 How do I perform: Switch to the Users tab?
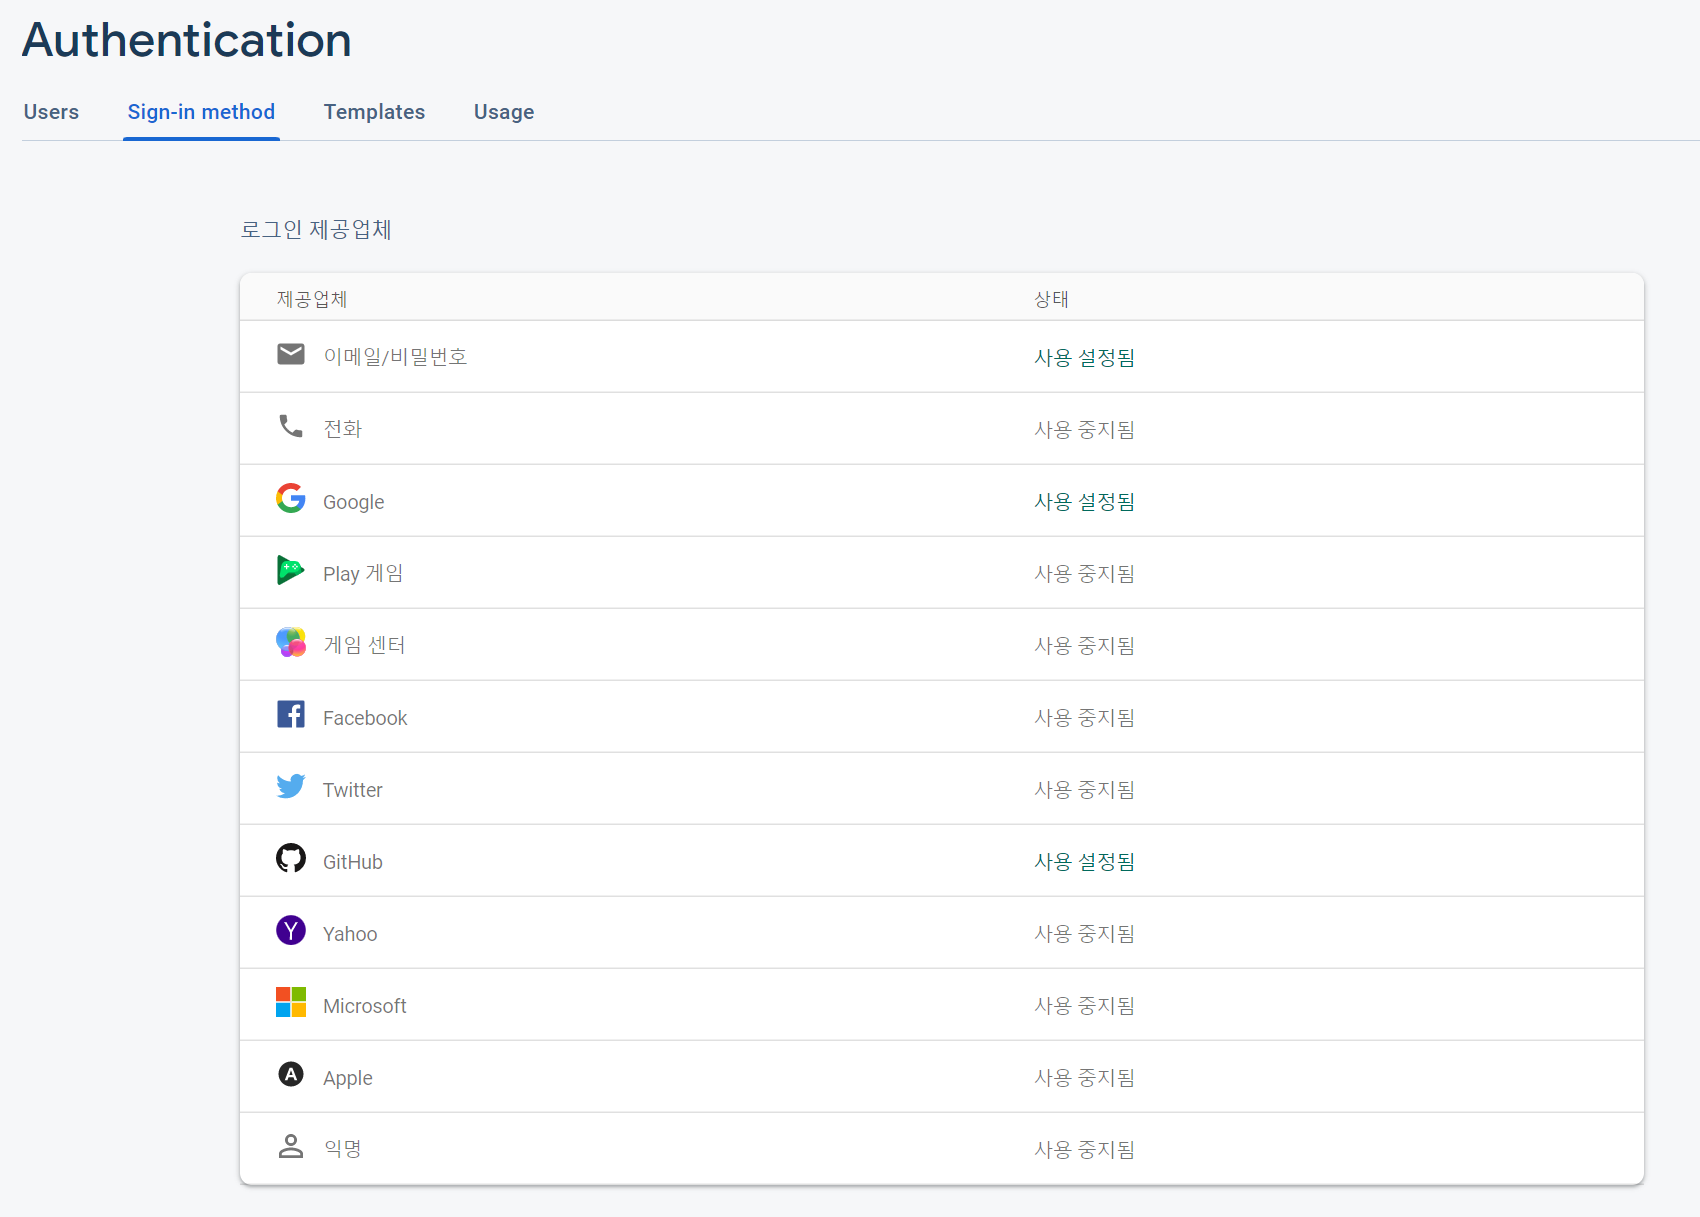(x=51, y=112)
